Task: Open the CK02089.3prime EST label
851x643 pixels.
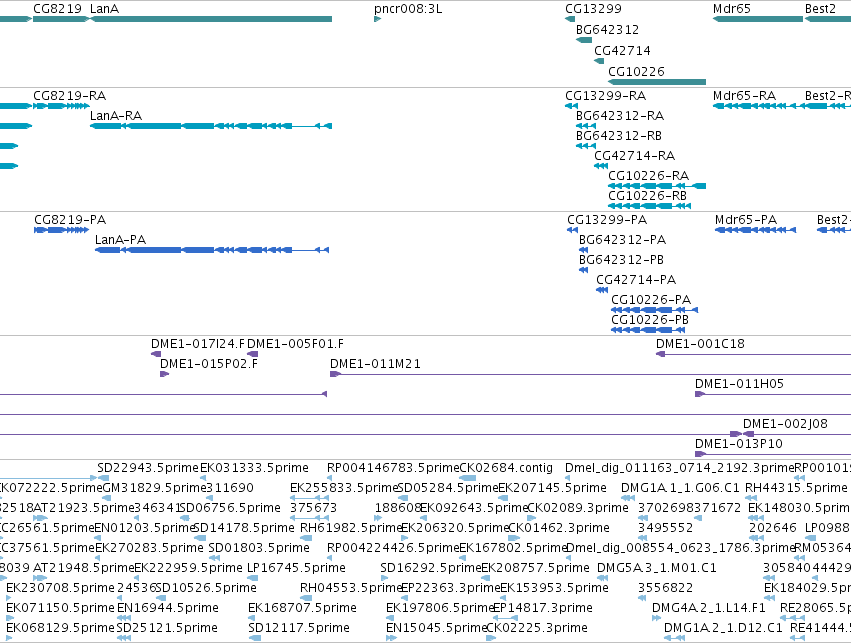Action: pyautogui.click(x=578, y=508)
